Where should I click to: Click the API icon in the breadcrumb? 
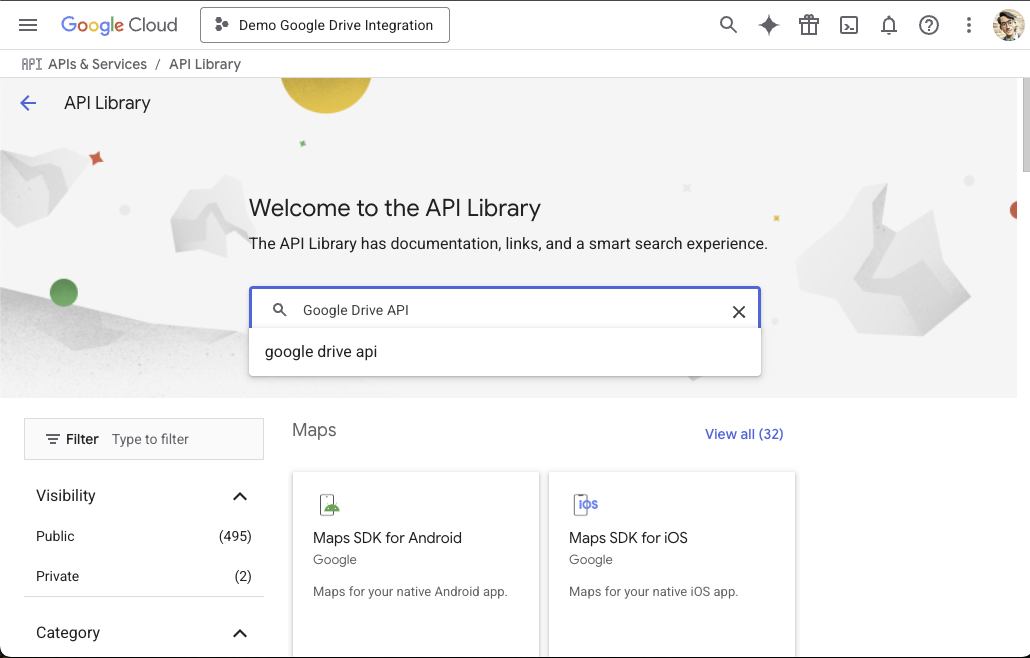click(x=32, y=64)
